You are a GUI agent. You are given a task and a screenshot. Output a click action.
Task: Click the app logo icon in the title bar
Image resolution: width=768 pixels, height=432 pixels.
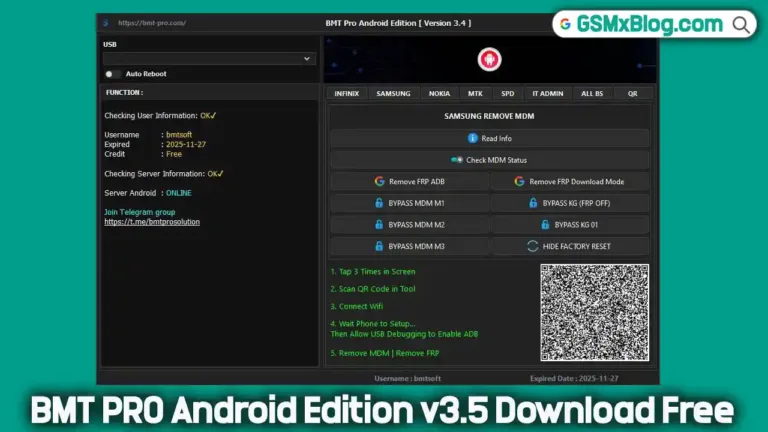click(106, 23)
